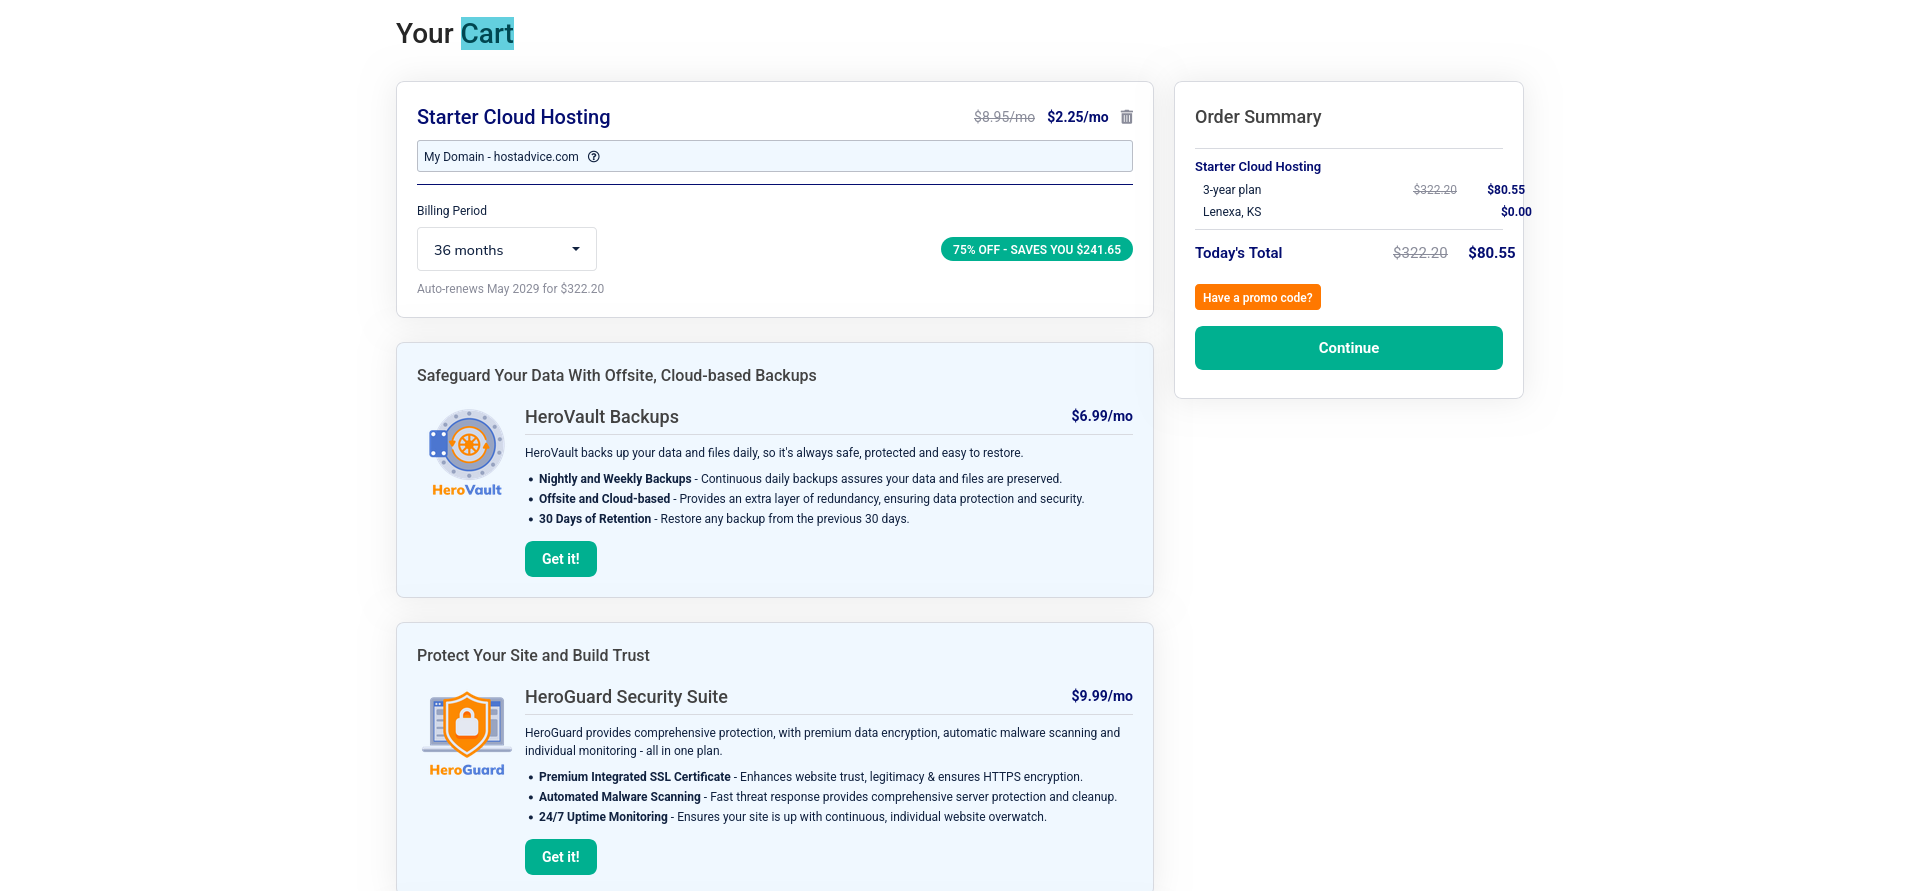This screenshot has height=891, width=1920.
Task: Click the Your Cart page heading
Action: [455, 34]
